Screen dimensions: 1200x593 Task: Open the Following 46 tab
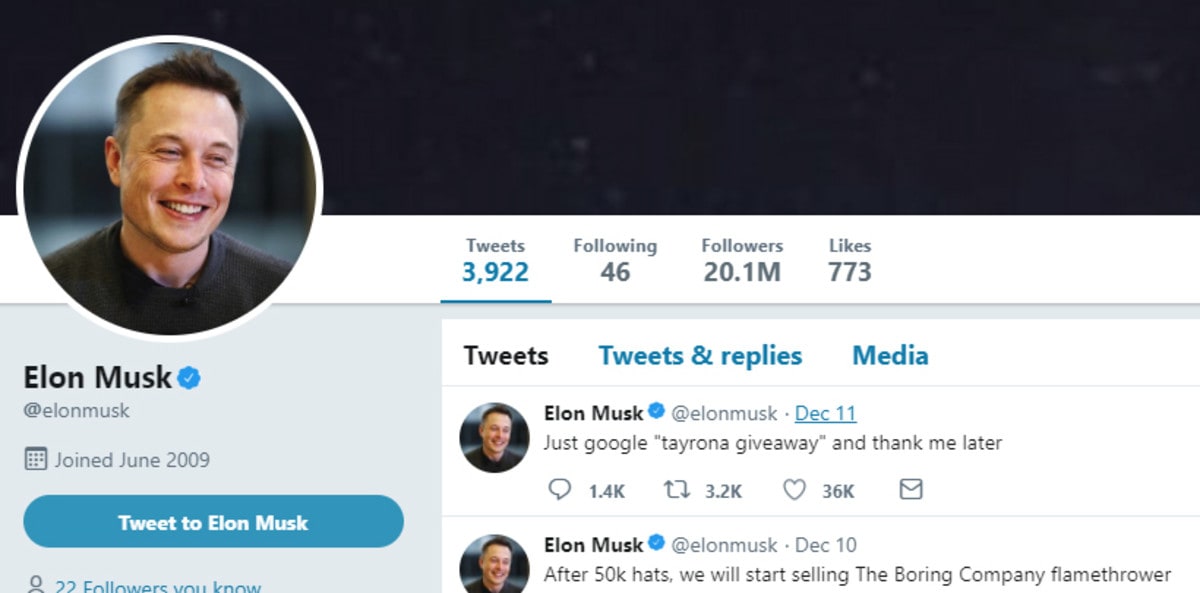615,260
